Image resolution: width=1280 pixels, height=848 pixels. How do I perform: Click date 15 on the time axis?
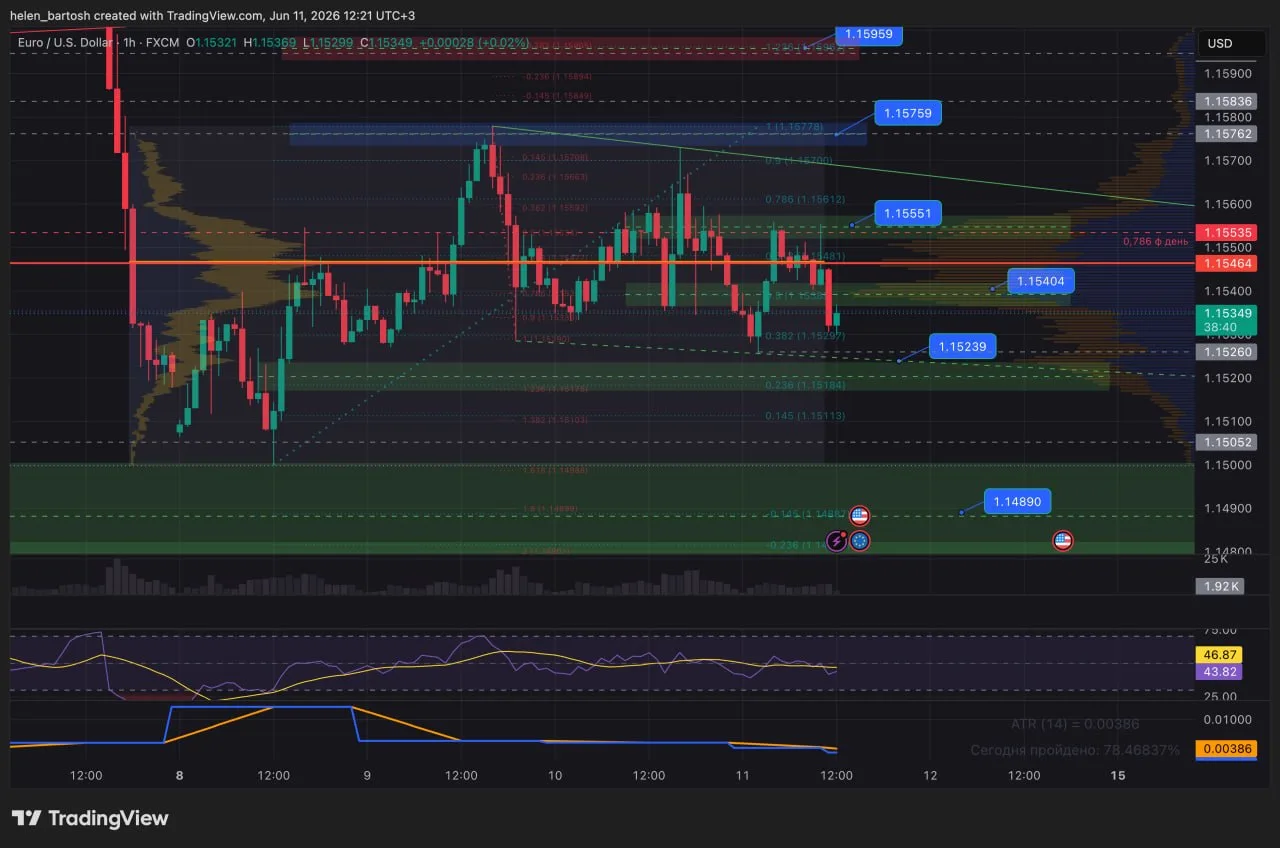(x=1118, y=775)
